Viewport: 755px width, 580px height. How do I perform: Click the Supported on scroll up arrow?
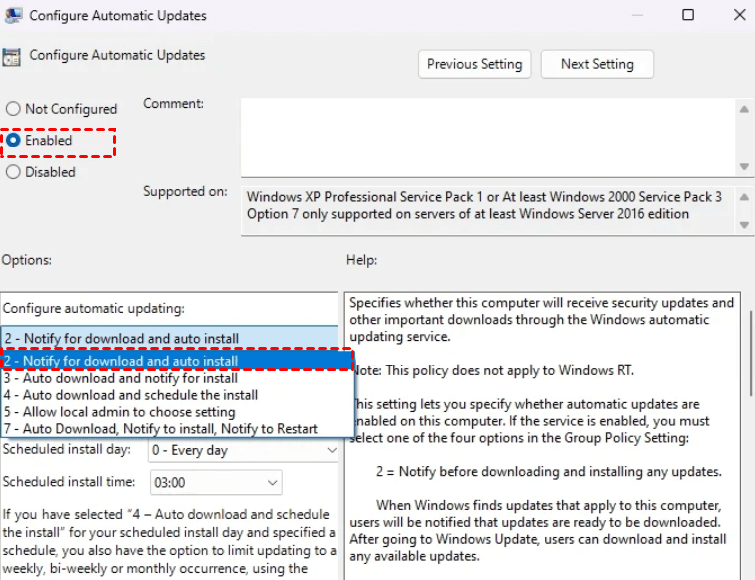pyautogui.click(x=744, y=196)
